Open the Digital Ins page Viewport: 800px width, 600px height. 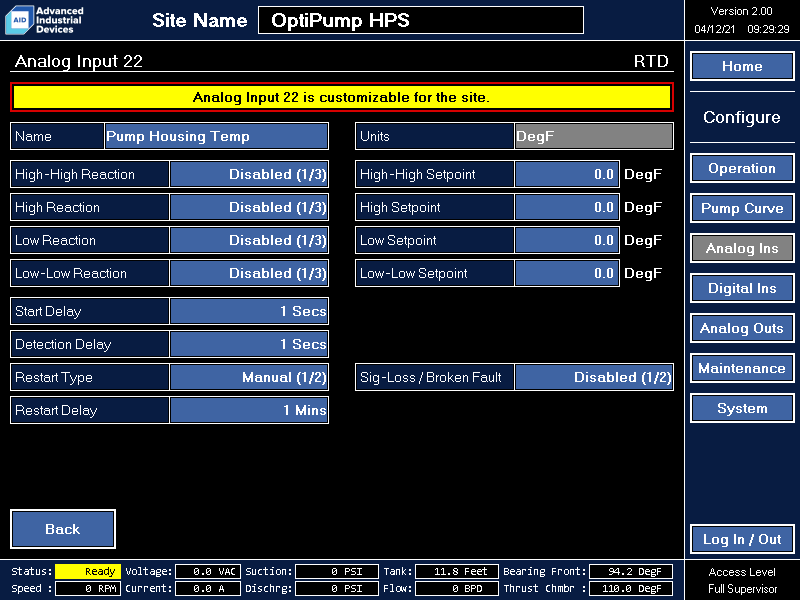coord(742,288)
